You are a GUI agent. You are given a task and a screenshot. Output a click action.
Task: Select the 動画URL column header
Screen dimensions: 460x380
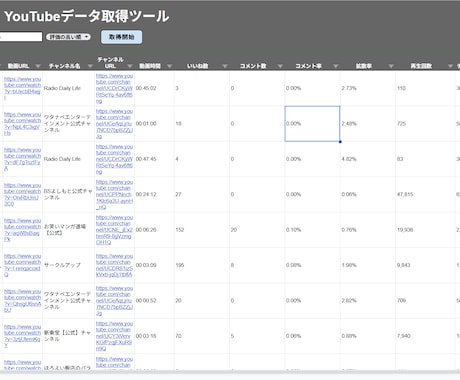click(18, 66)
